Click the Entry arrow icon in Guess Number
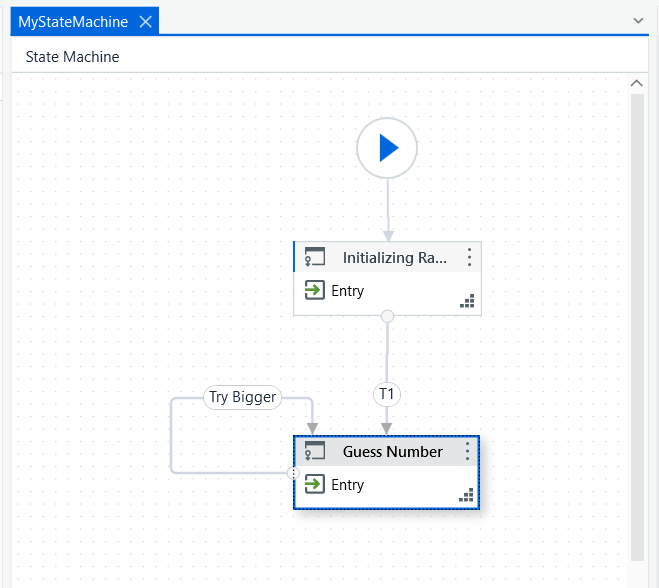The height and width of the screenshot is (588, 659). click(x=314, y=484)
